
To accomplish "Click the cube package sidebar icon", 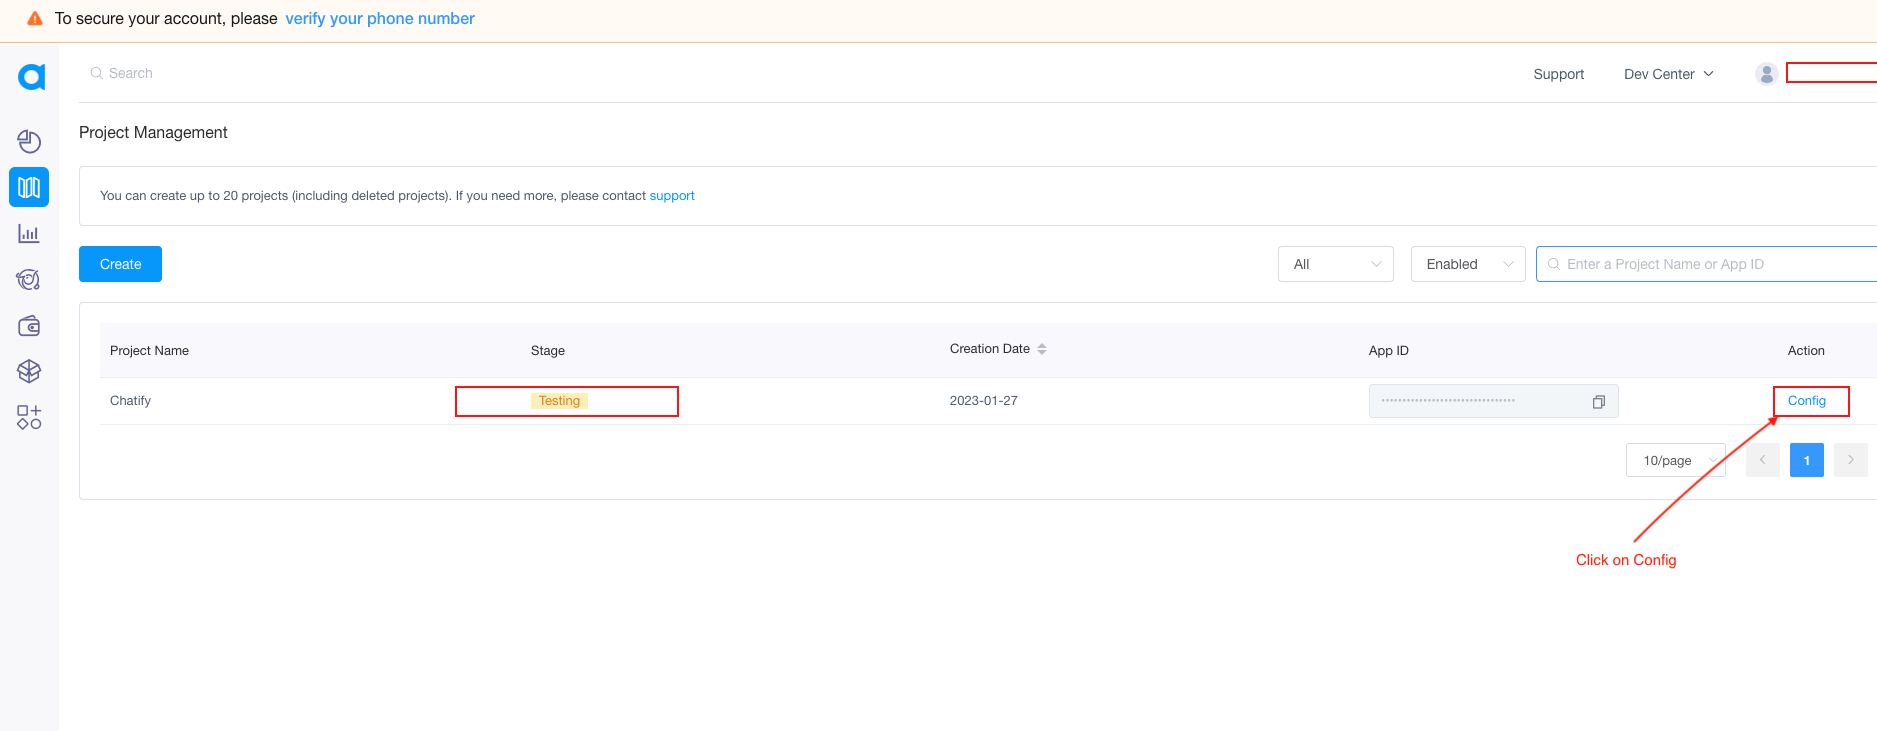I will coord(29,371).
